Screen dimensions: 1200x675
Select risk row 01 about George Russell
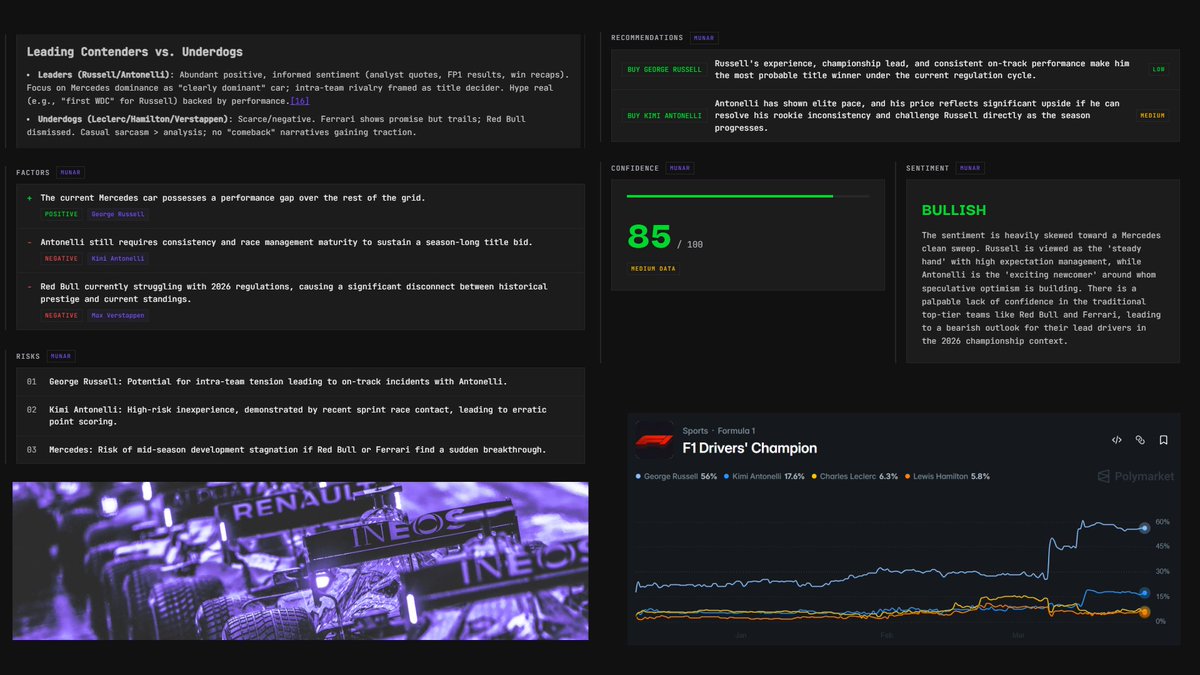(x=301, y=381)
